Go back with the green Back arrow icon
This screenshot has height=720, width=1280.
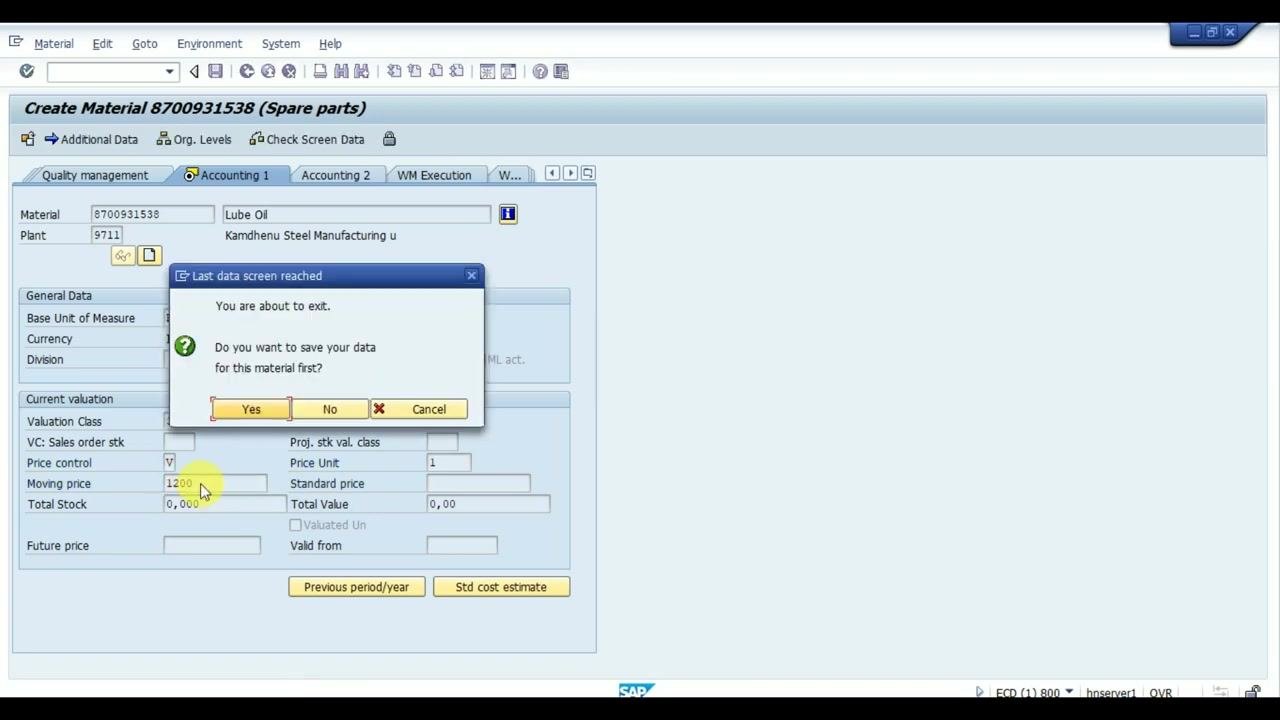(247, 71)
